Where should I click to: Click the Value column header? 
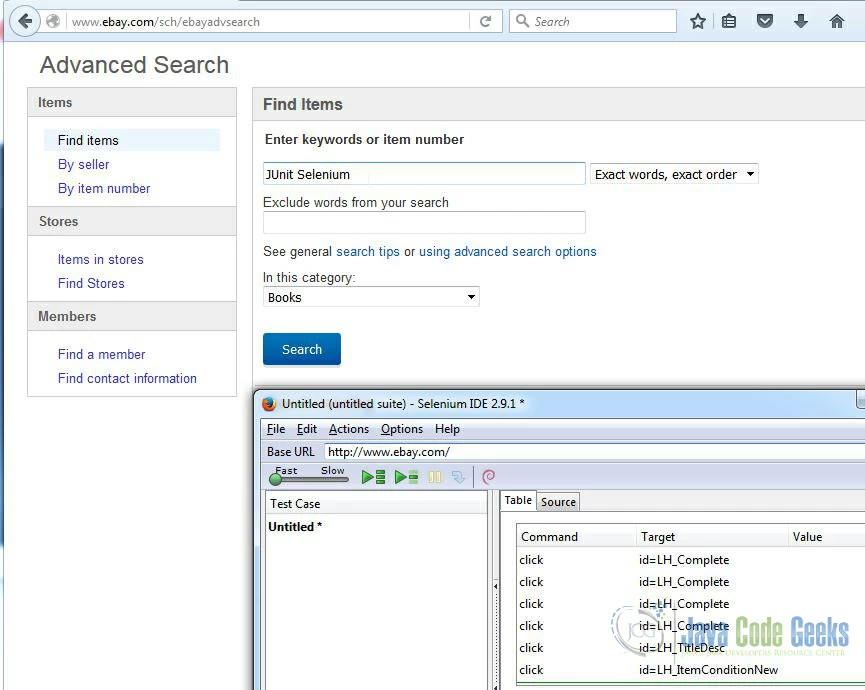tap(826, 537)
